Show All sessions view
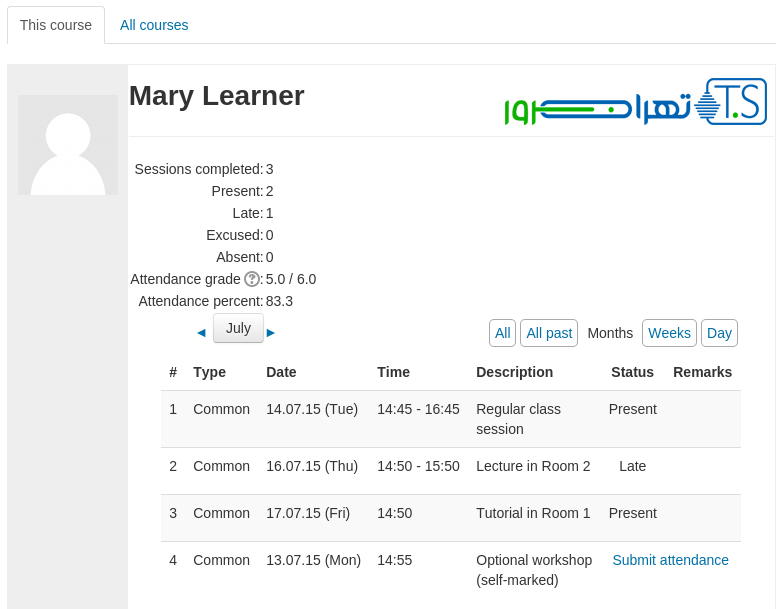The height and width of the screenshot is (609, 783). pos(502,333)
